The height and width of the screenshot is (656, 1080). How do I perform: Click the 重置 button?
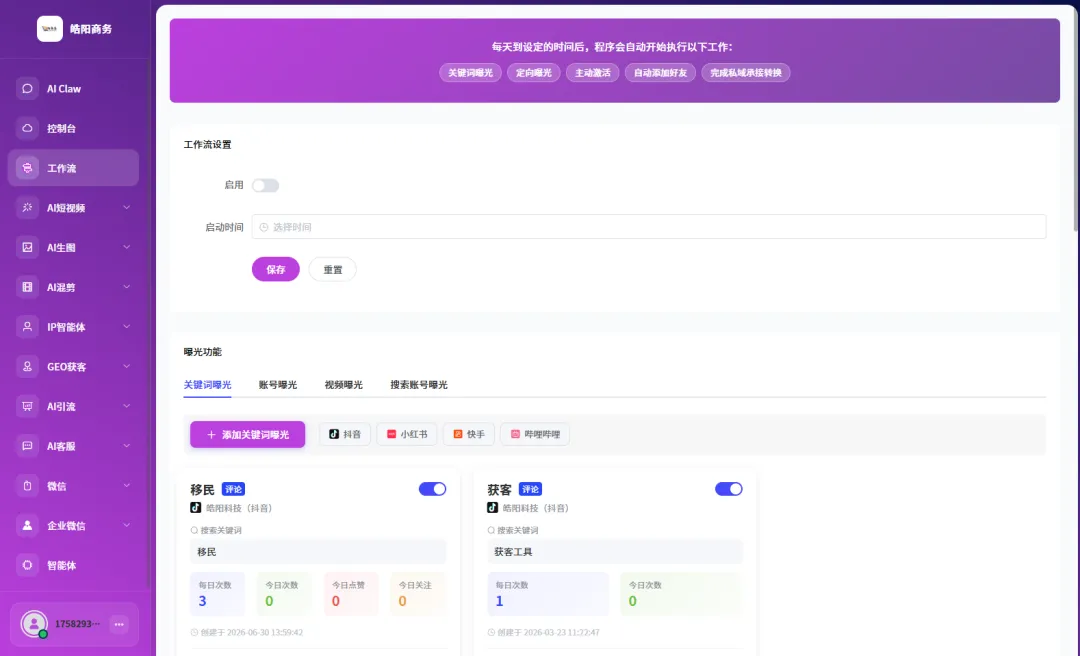pos(333,269)
